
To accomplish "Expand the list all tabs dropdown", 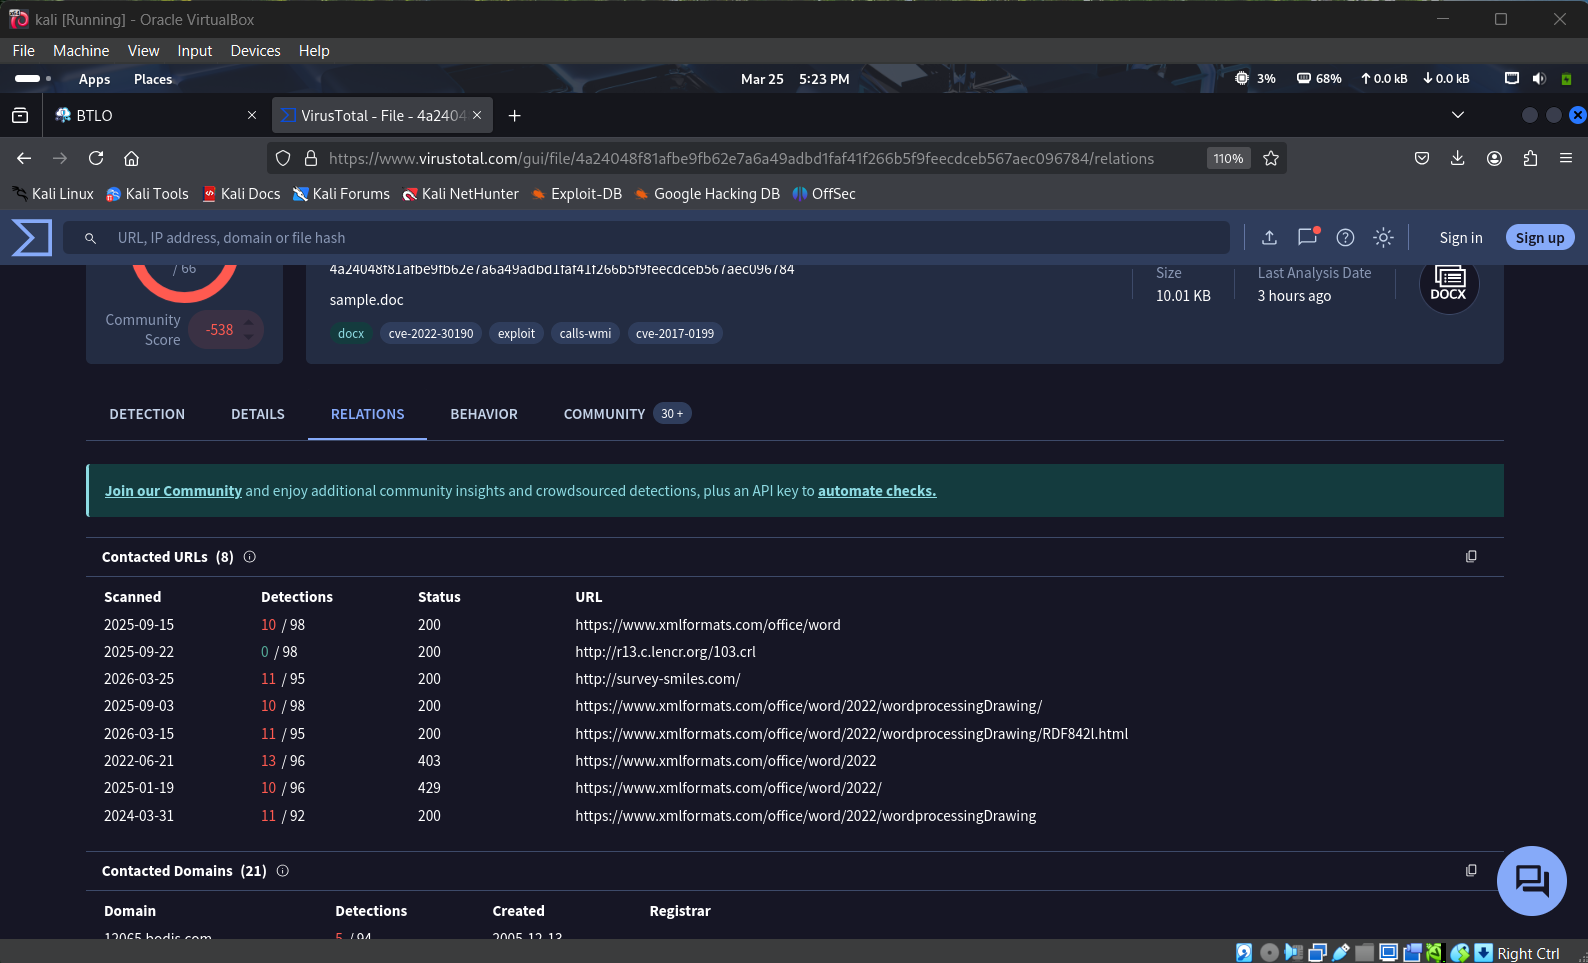I will 1458,115.
